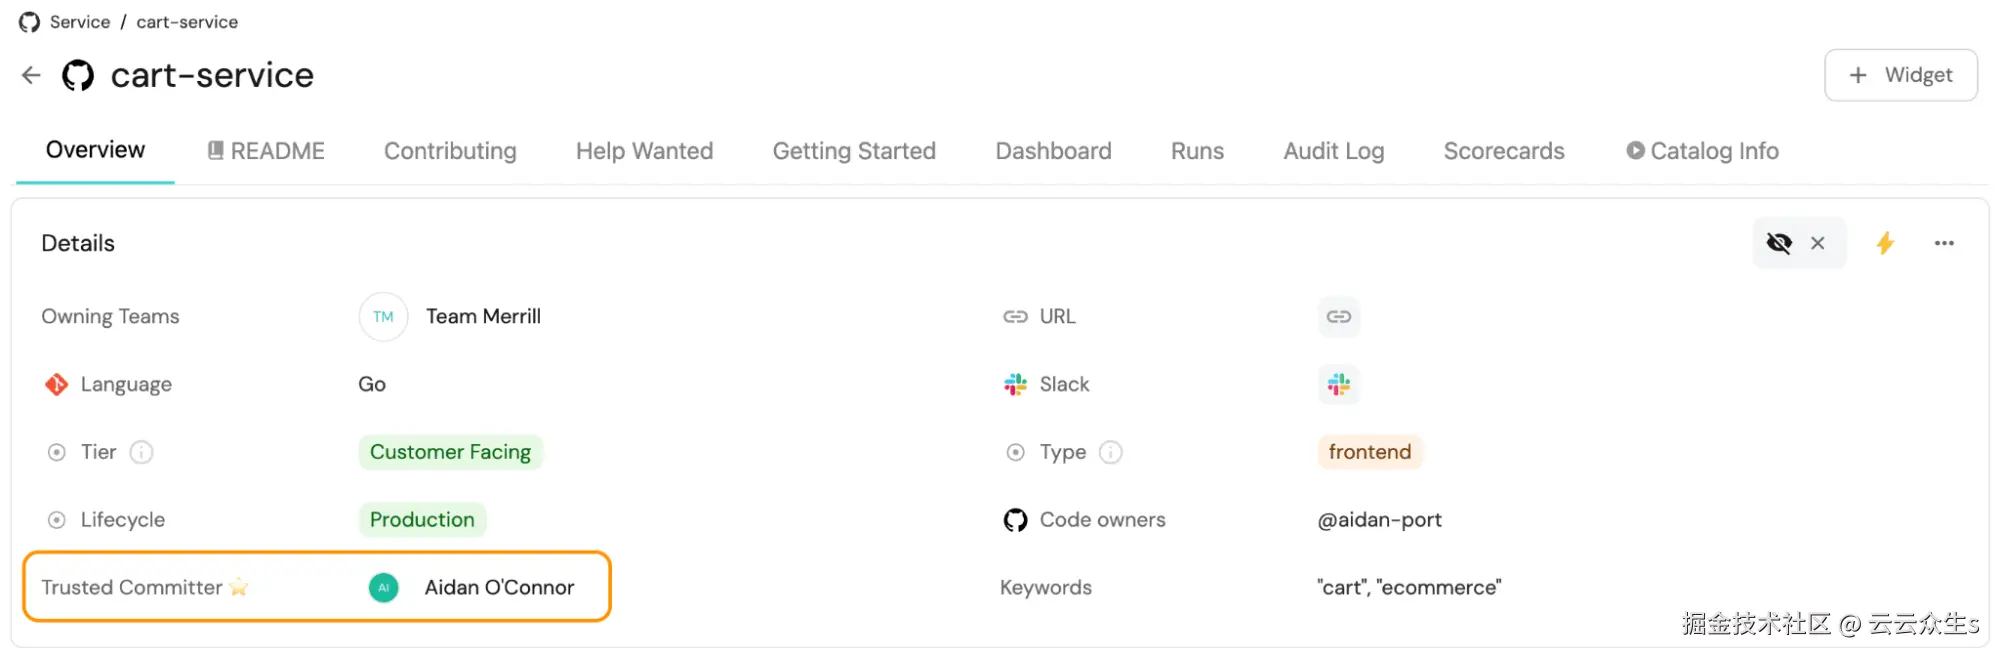
Task: Open the Service breadcrumb link
Action: coord(80,22)
